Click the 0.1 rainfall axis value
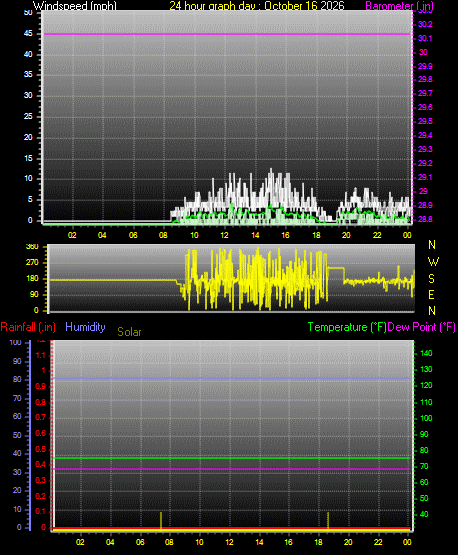The width and height of the screenshot is (458, 555). 41,511
